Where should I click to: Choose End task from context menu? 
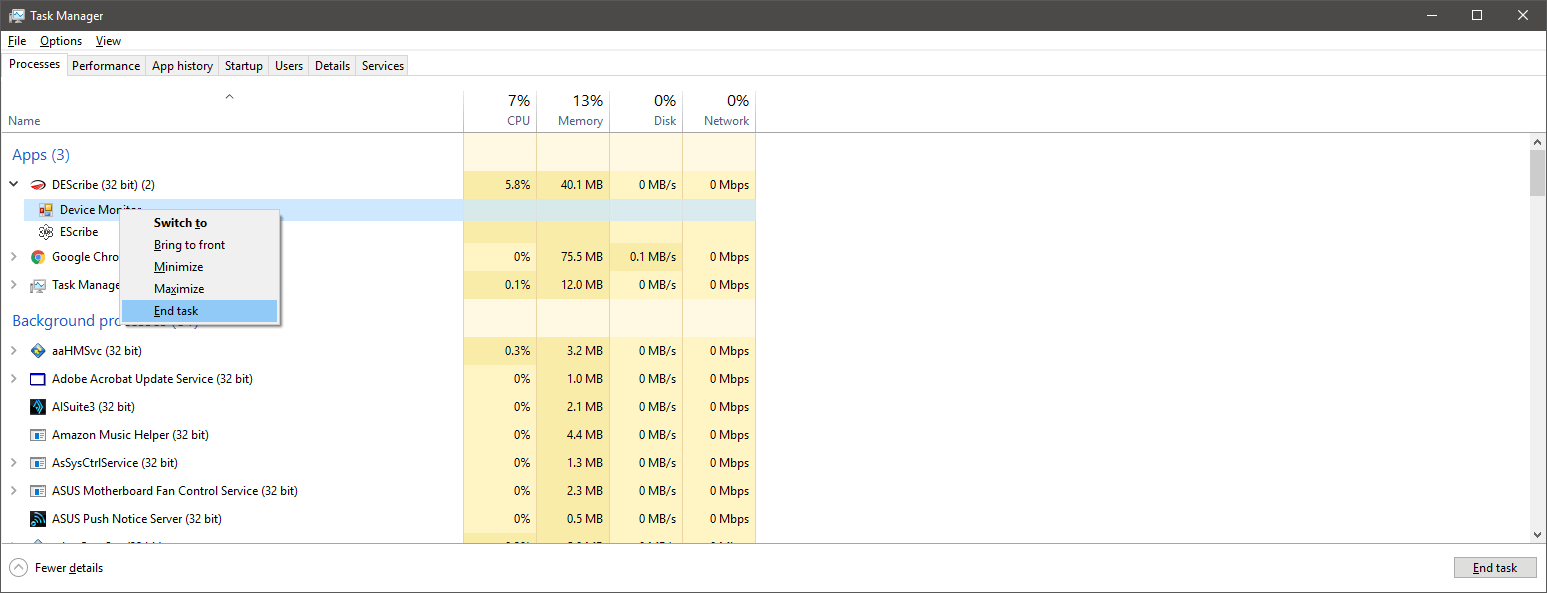click(x=176, y=311)
